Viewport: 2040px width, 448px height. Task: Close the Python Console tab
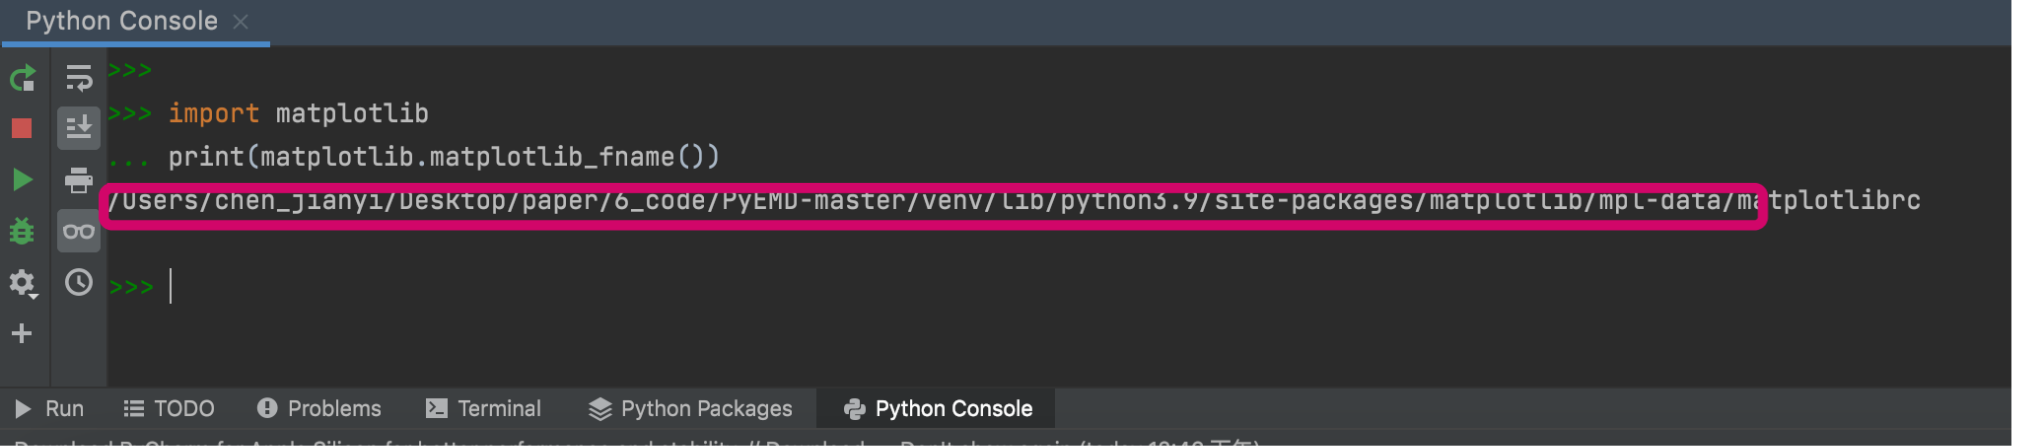[240, 21]
